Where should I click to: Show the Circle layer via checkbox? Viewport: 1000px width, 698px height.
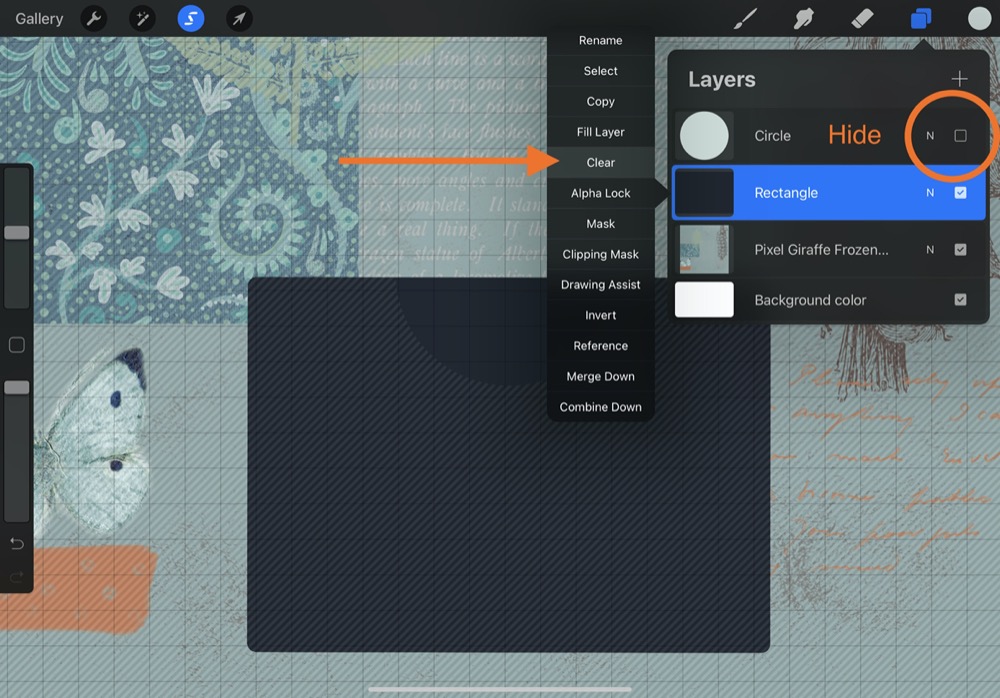click(x=960, y=135)
